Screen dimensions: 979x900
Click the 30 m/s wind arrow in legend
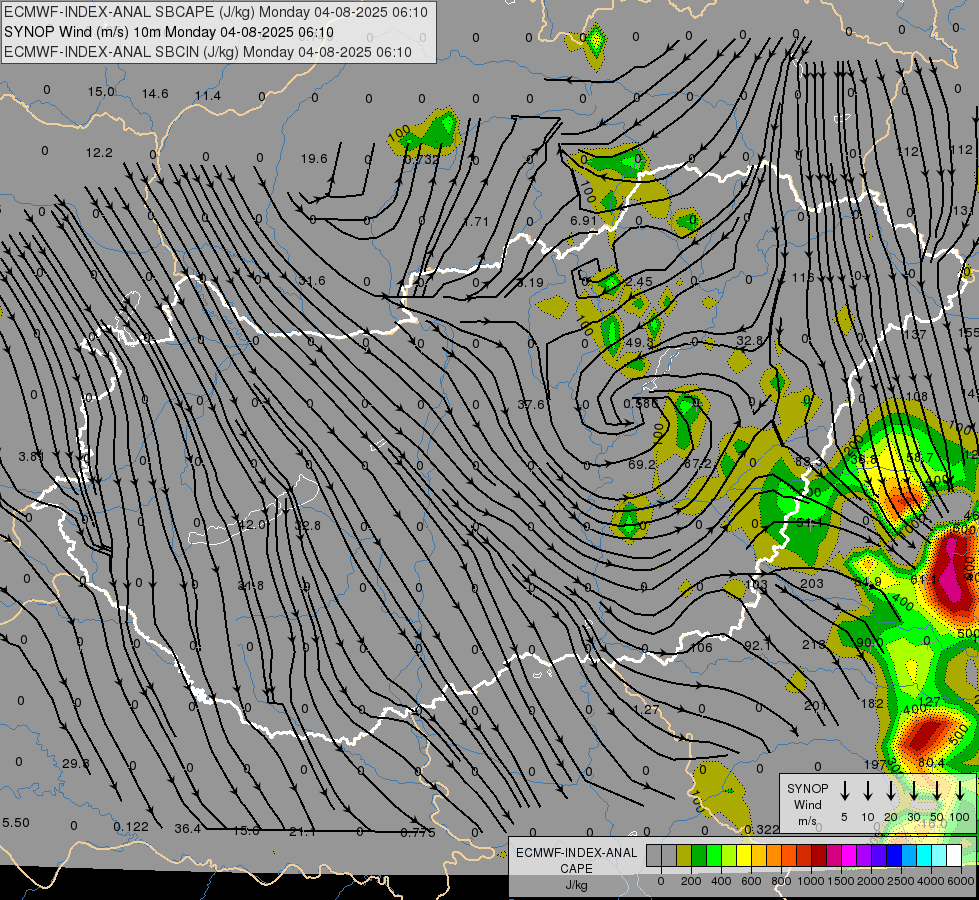(913, 790)
